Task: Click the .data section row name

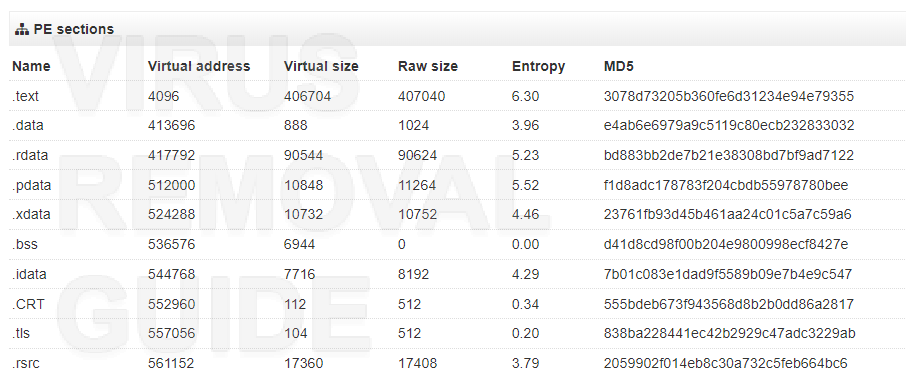Action: click(x=27, y=126)
